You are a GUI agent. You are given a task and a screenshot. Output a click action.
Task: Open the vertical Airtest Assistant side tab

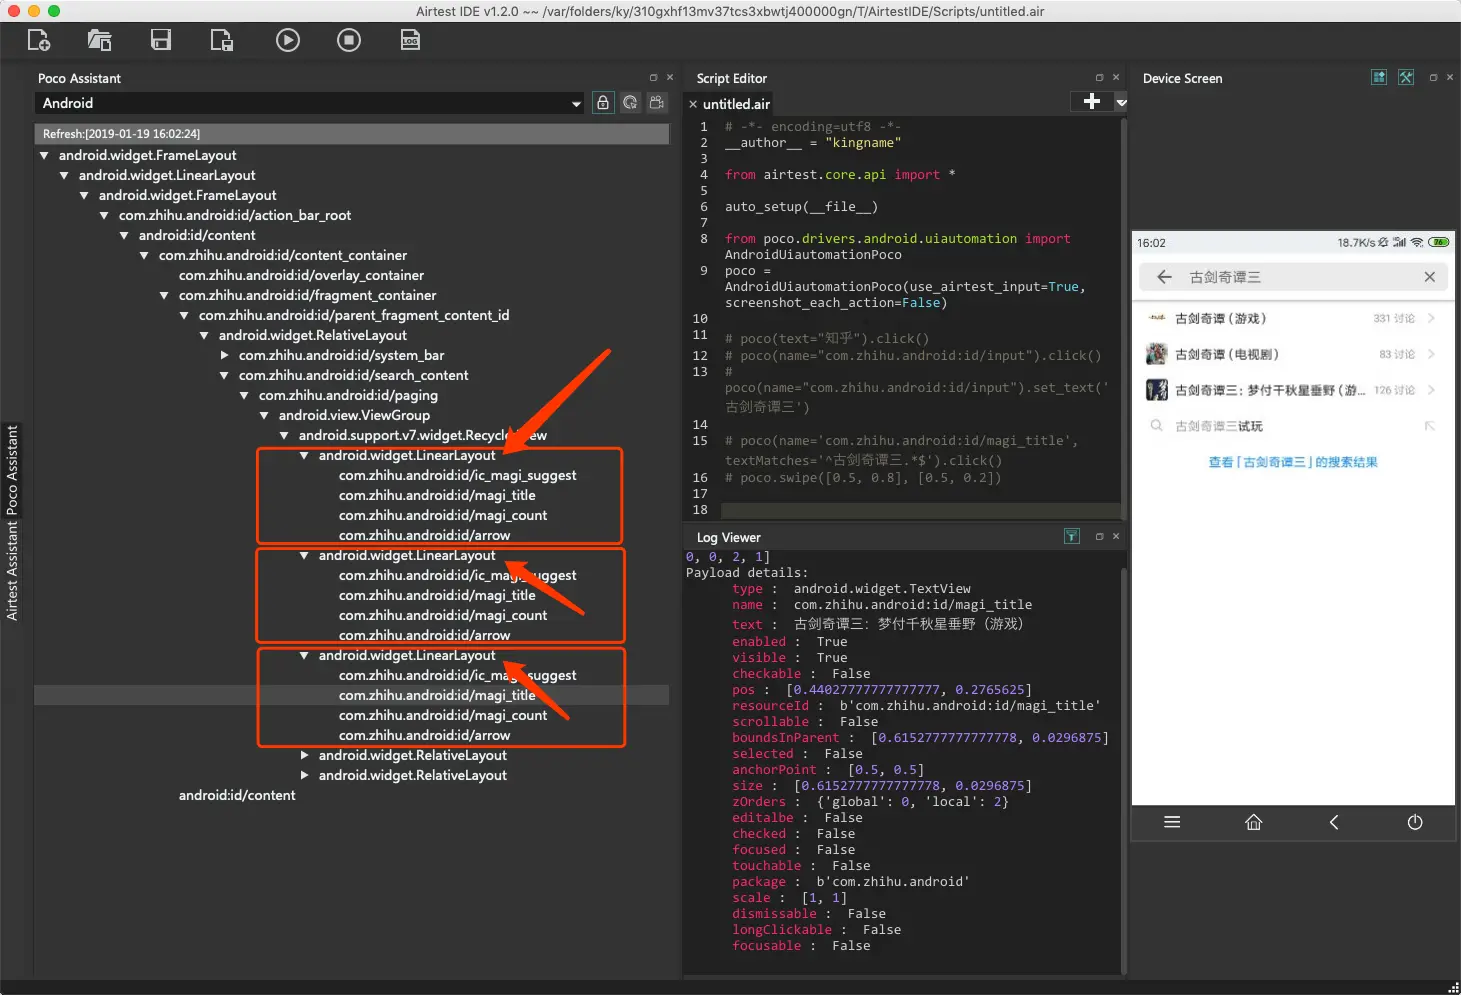pyautogui.click(x=12, y=570)
